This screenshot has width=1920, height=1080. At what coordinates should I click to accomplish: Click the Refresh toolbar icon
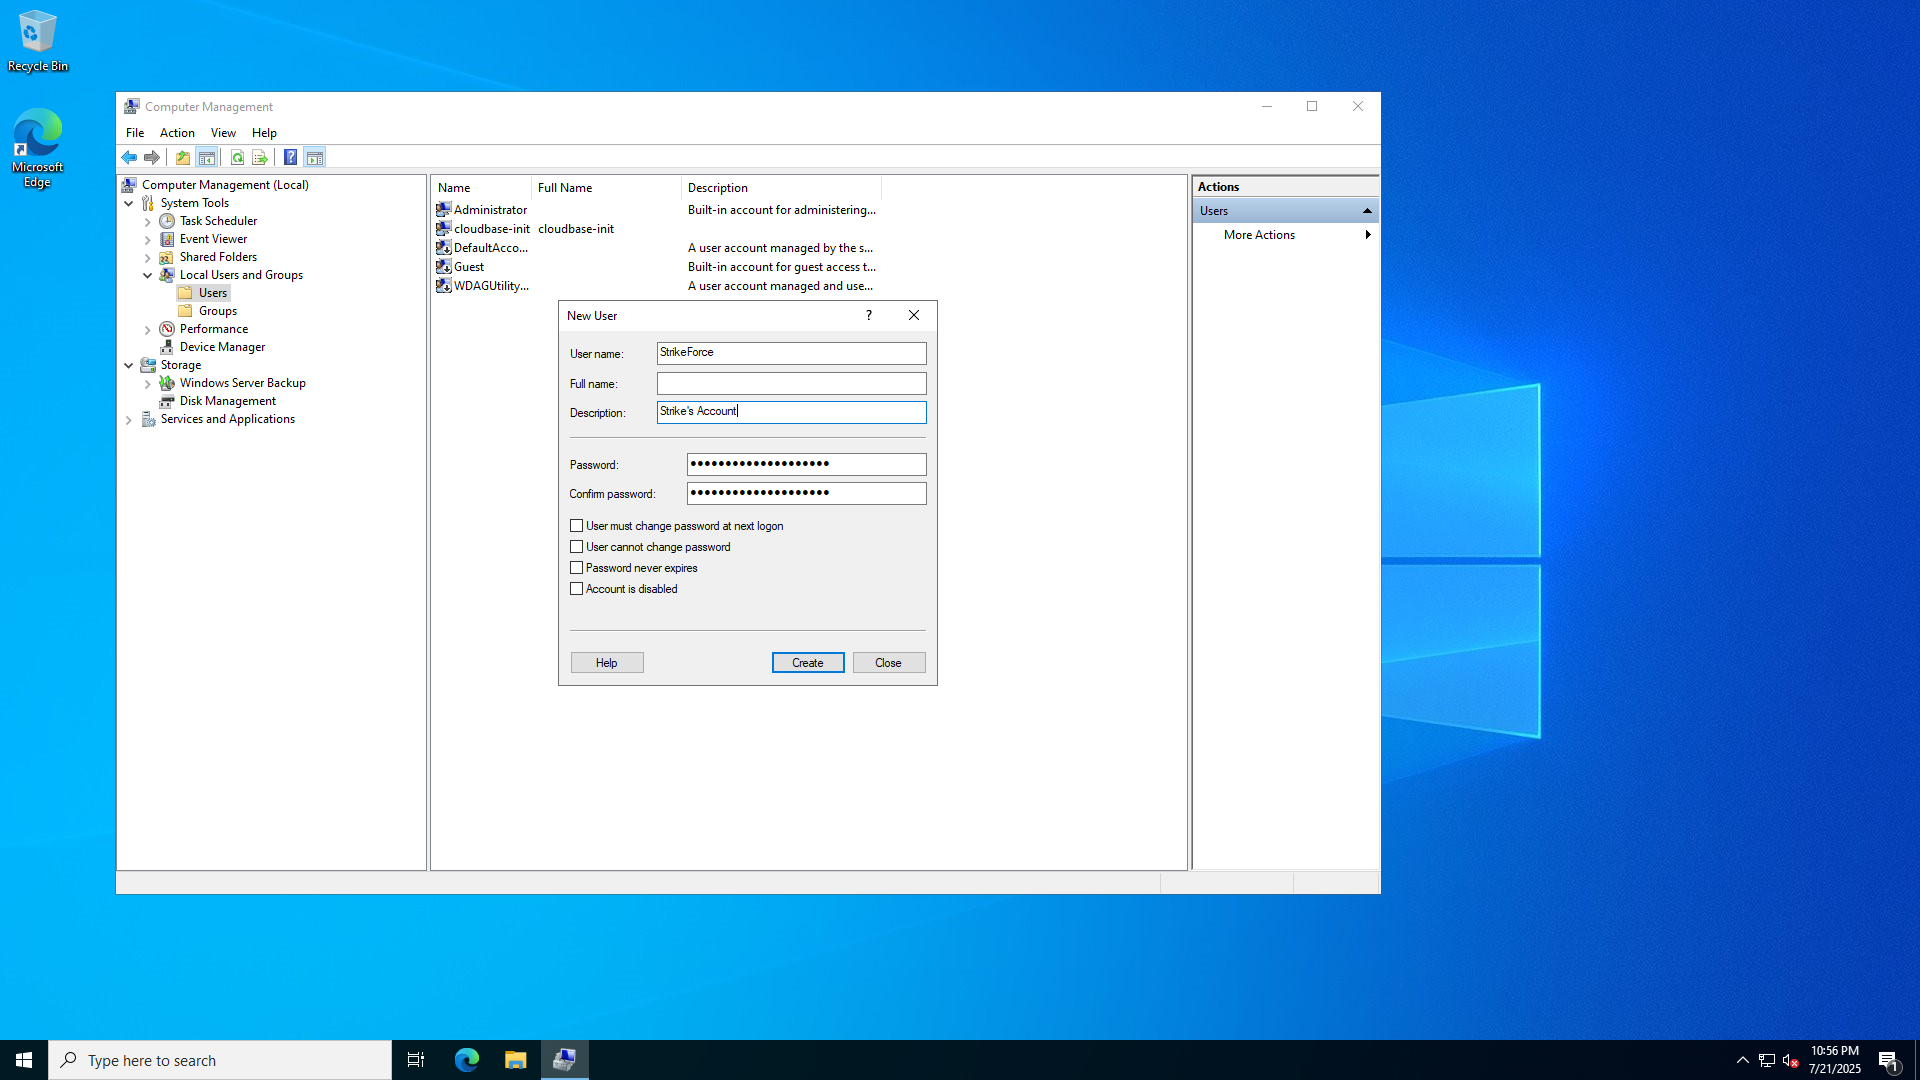tap(237, 157)
